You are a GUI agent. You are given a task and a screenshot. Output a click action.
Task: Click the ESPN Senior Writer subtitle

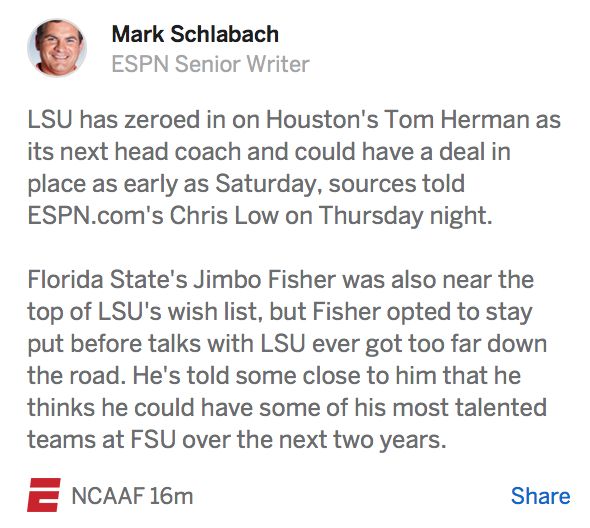click(210, 64)
